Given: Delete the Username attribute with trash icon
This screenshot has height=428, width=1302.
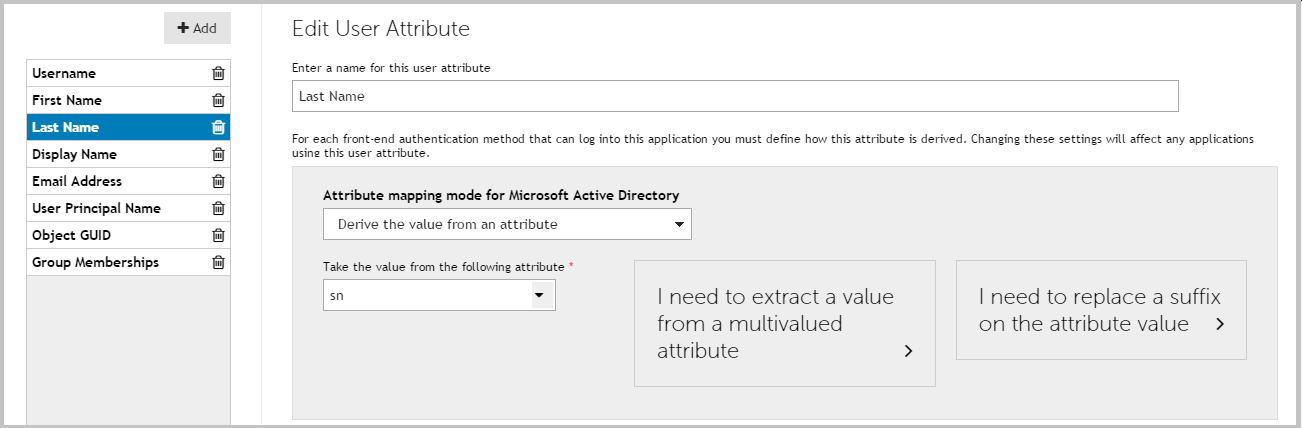Looking at the screenshot, I should pos(218,73).
